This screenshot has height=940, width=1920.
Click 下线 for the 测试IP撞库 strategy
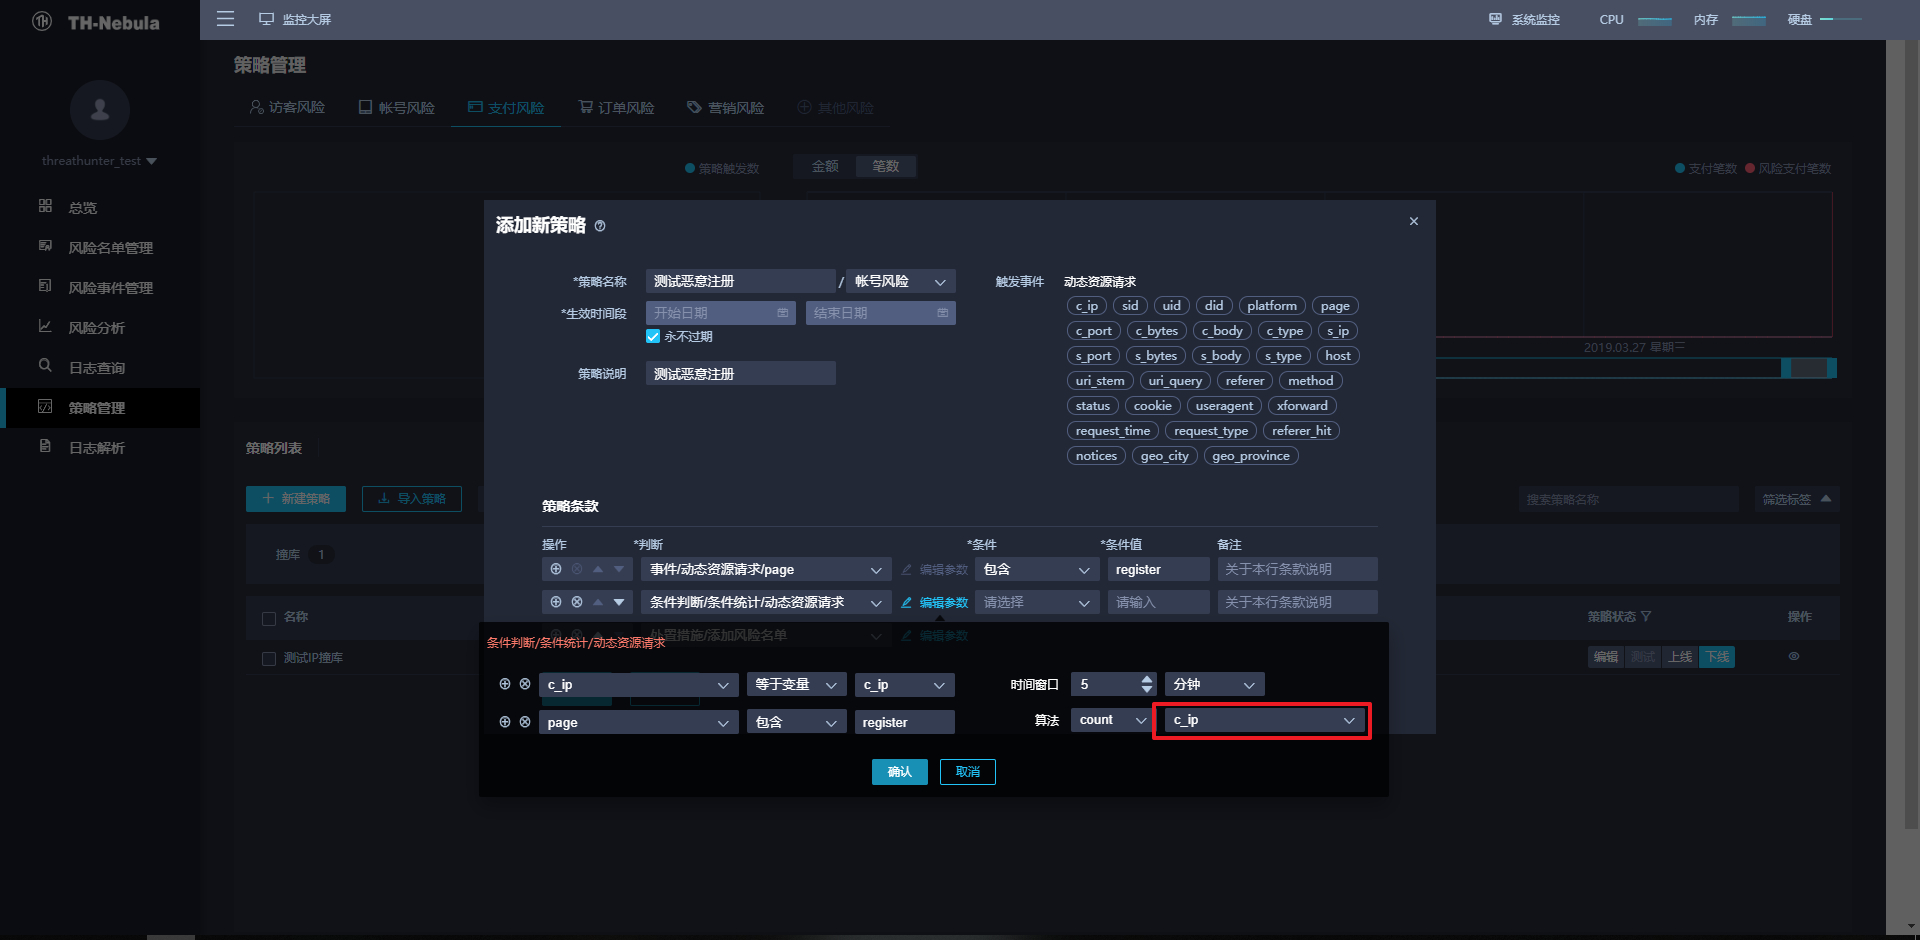1718,657
